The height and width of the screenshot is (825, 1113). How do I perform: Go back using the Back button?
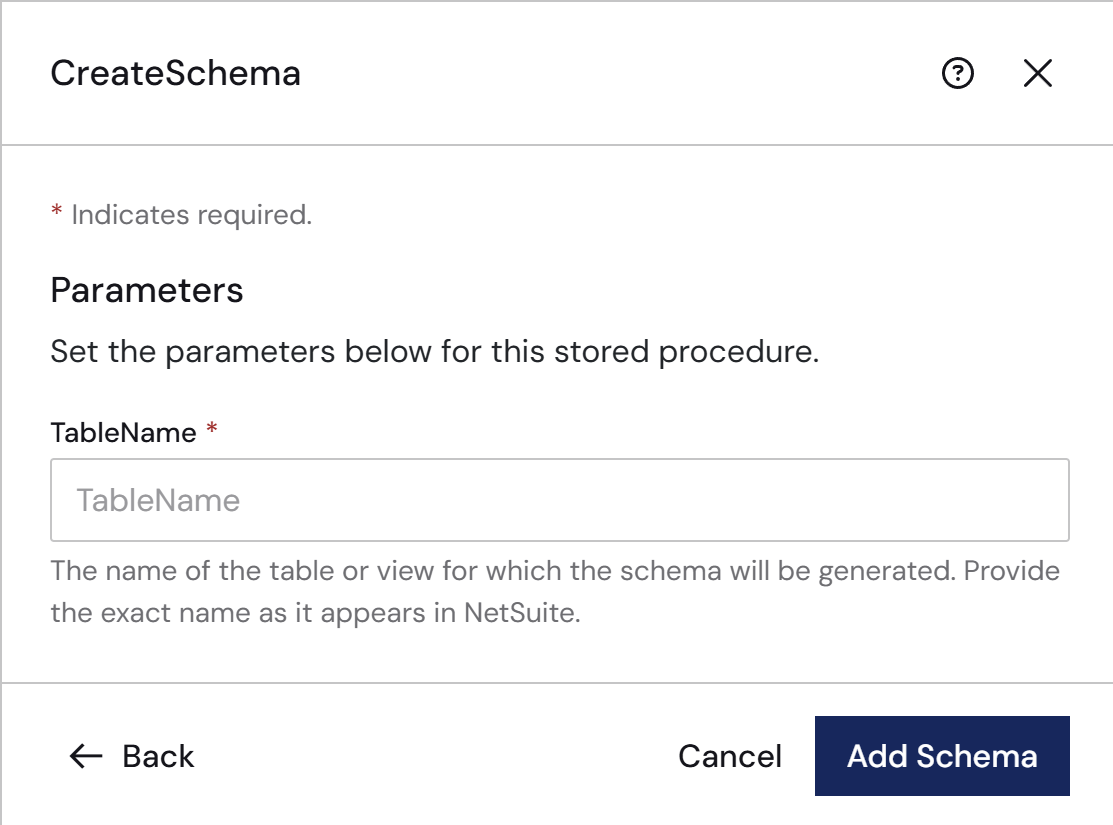(131, 756)
